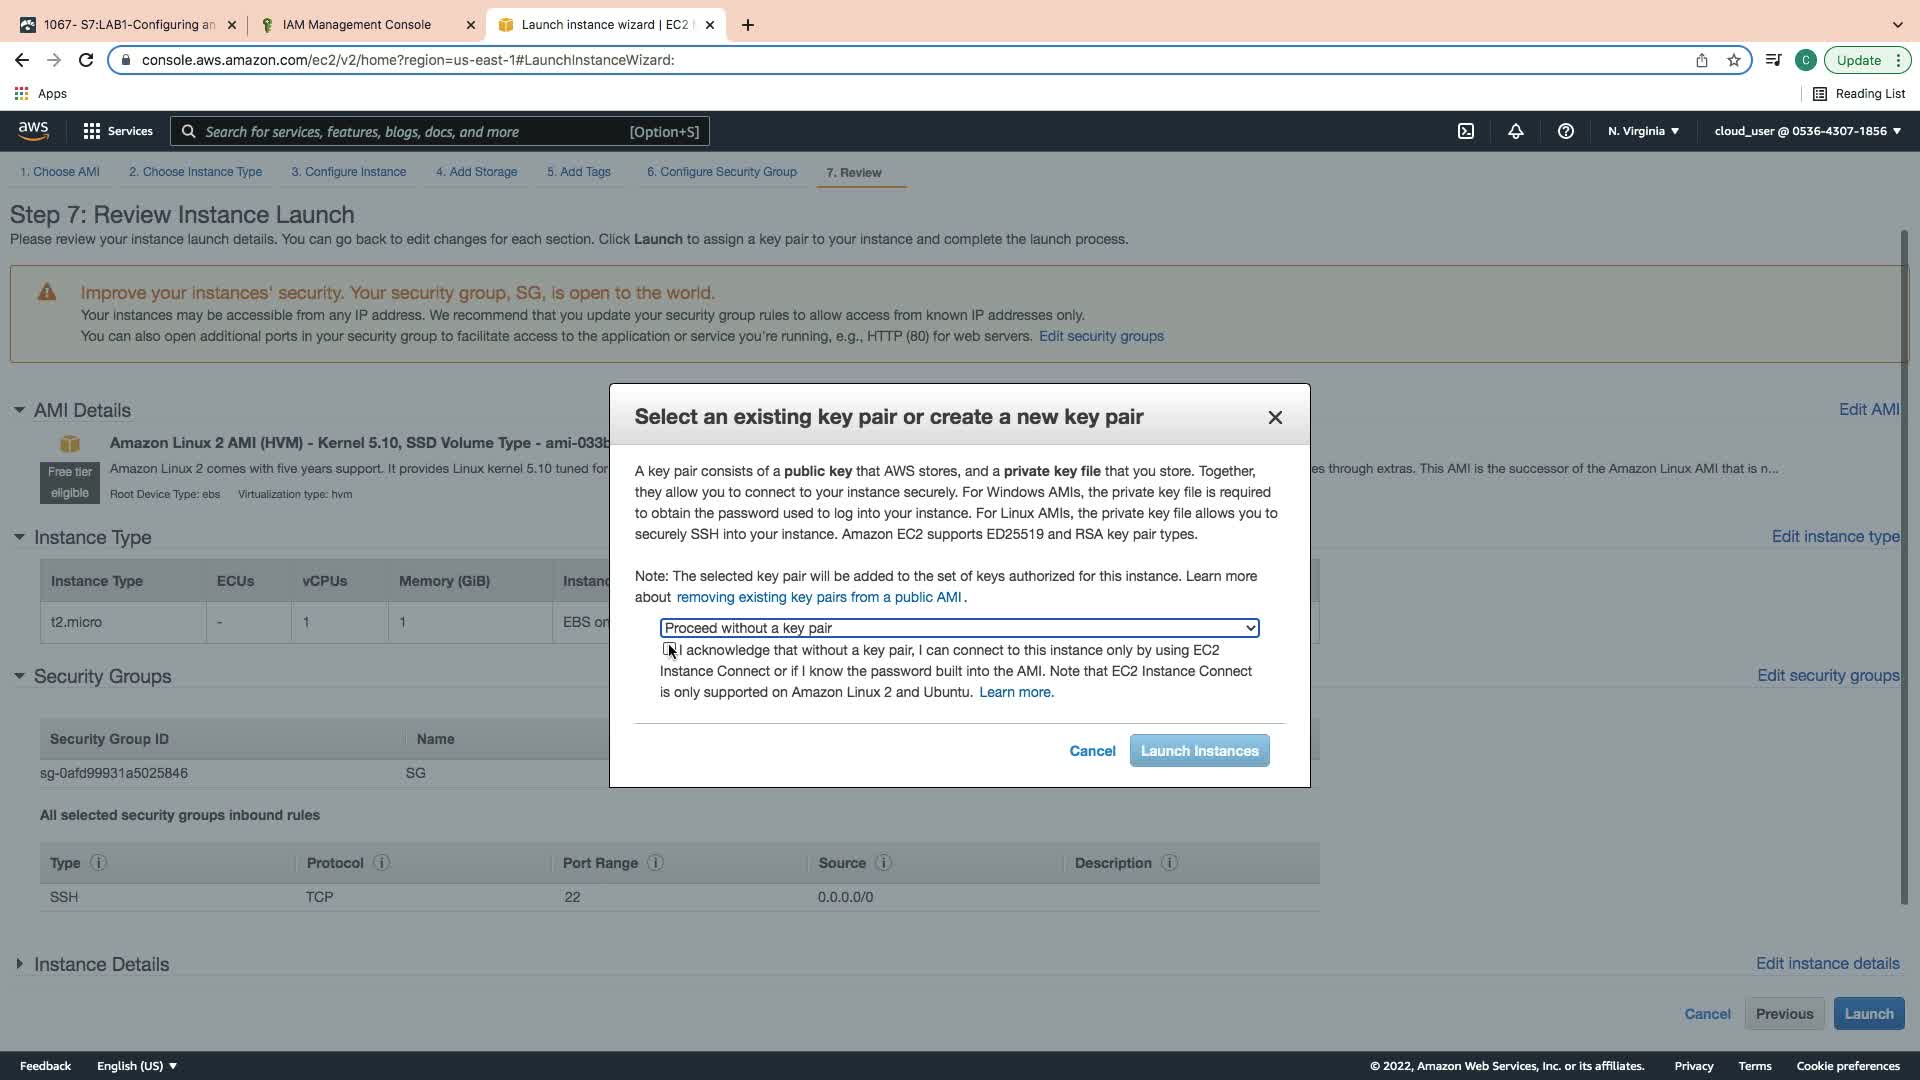
Task: Bookmark this page with star icon
Action: pyautogui.click(x=1733, y=60)
